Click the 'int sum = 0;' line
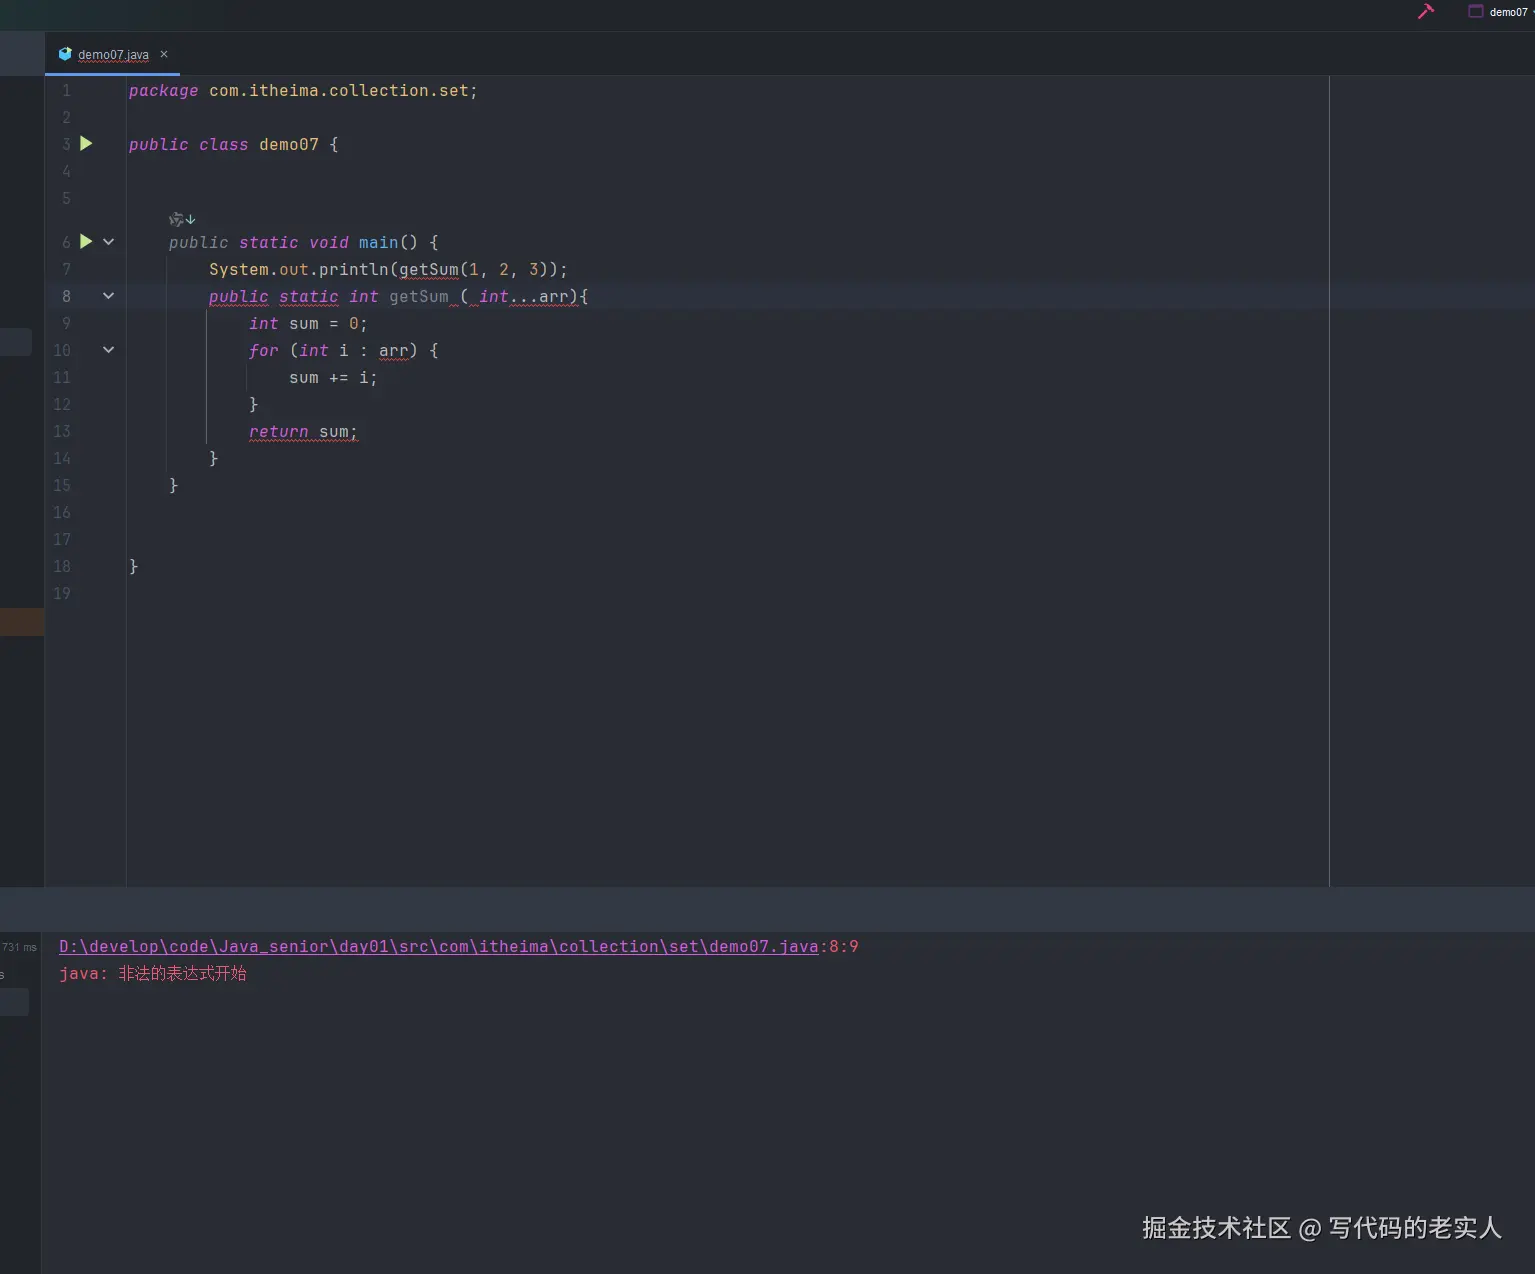The image size is (1535, 1274). tap(308, 323)
